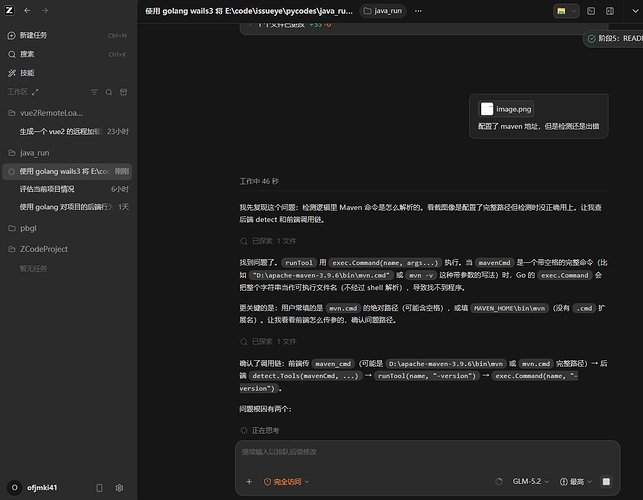Open the image.png attachment
Viewport: 643px width, 500px height.
point(506,109)
